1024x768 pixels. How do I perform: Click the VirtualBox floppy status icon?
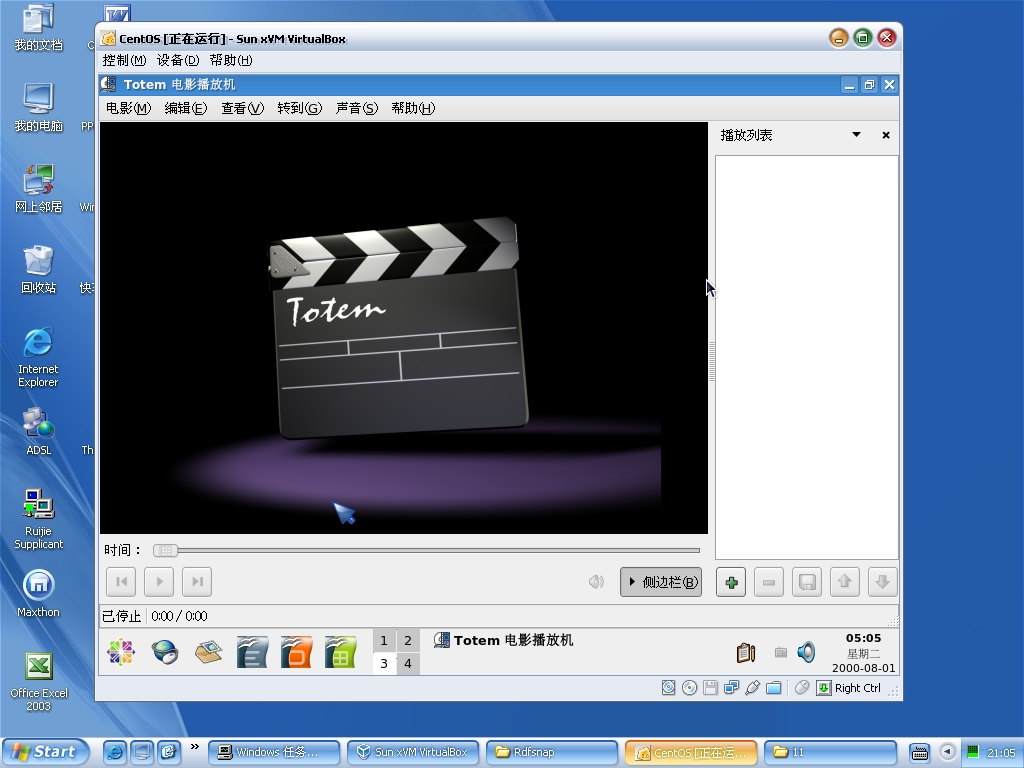point(710,688)
